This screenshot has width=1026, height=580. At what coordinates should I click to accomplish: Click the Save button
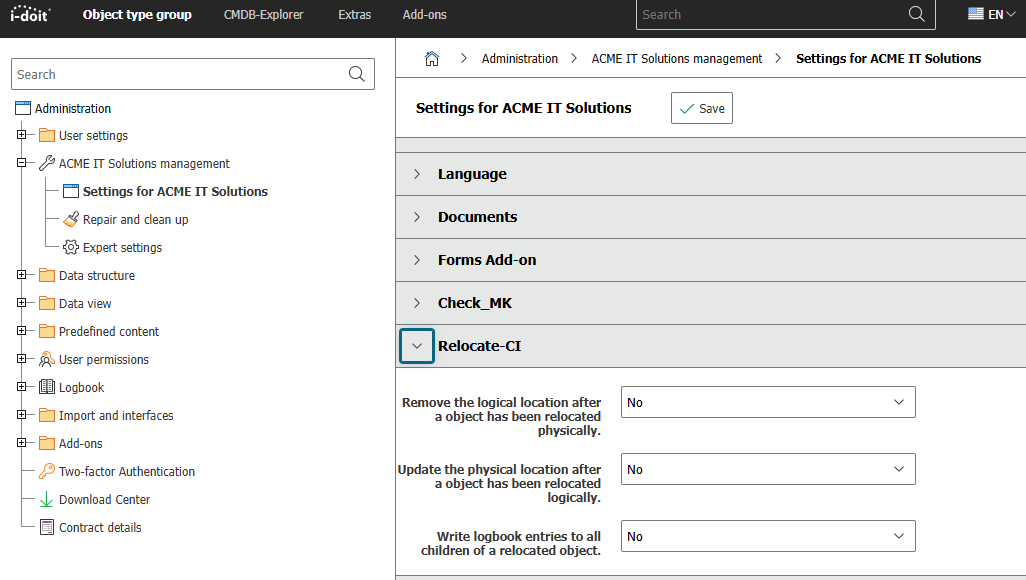pos(701,108)
